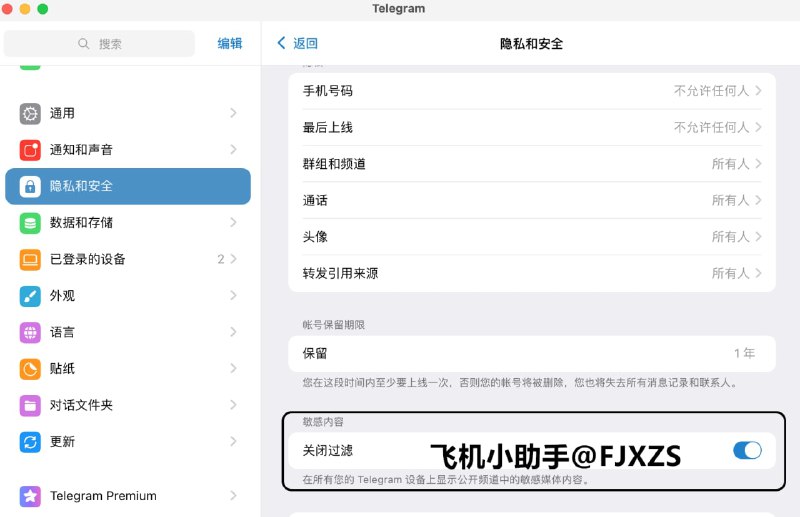Open the 手机号码 privacy setting
This screenshot has height=517, width=800.
(532, 91)
